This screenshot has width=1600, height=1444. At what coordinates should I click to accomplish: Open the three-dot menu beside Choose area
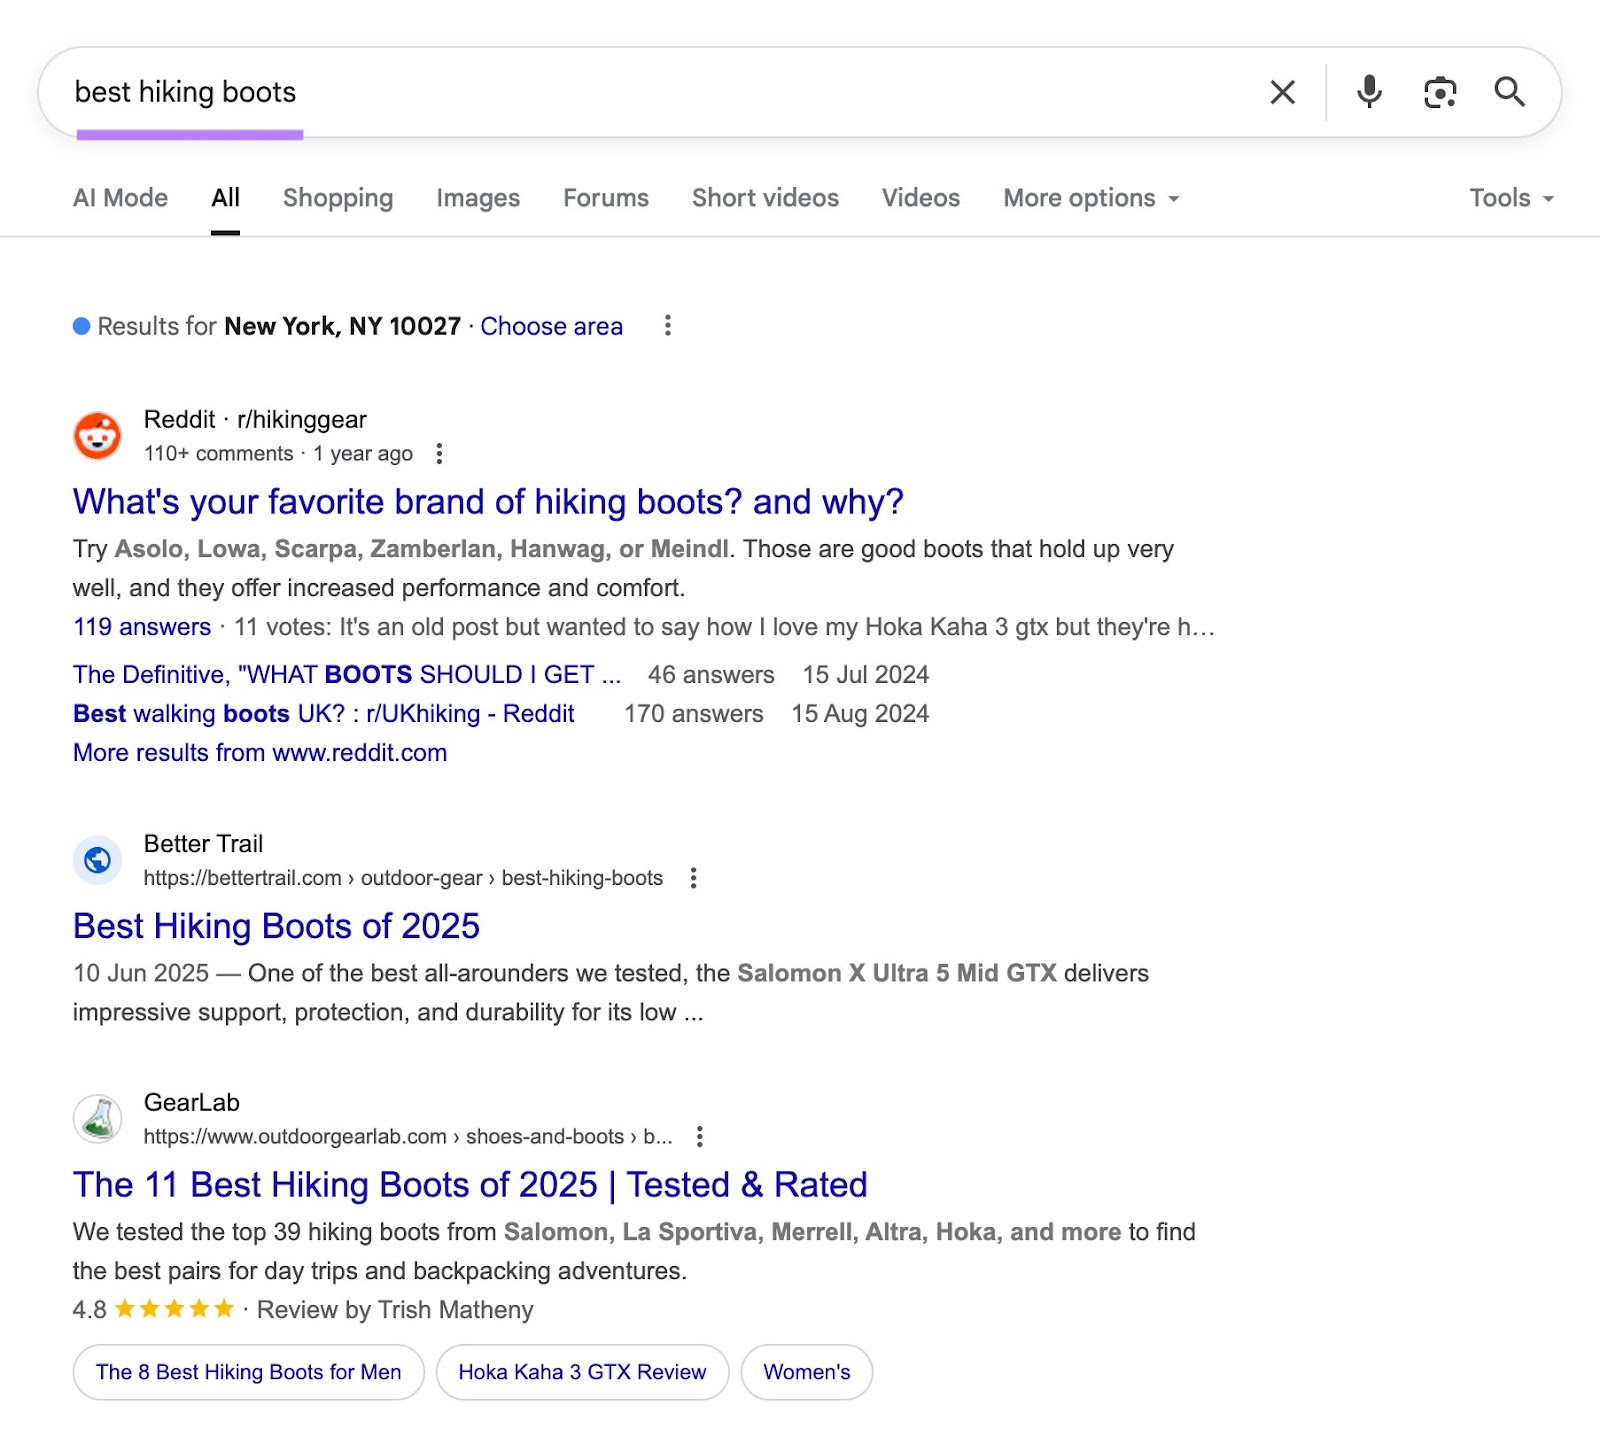[x=667, y=326]
